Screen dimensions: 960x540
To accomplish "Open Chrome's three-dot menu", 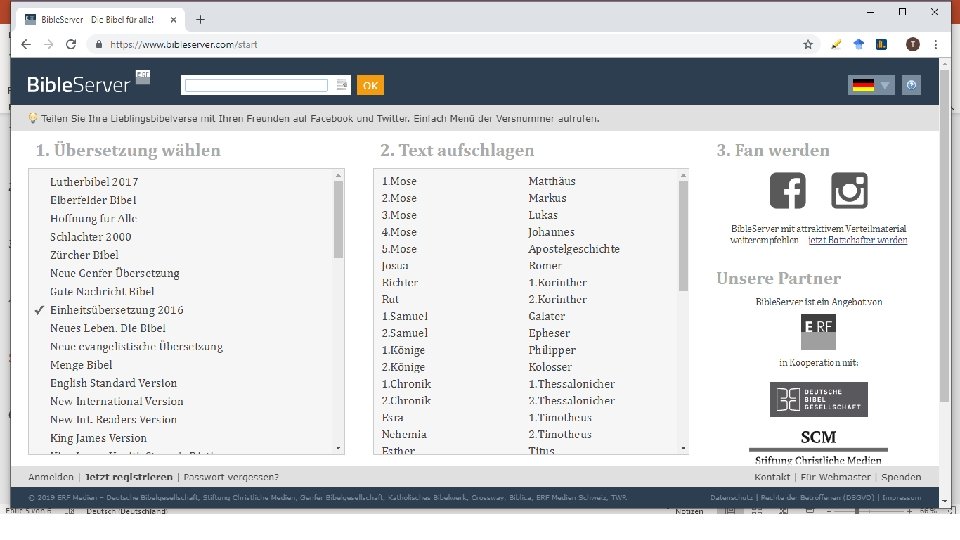I will coord(936,44).
